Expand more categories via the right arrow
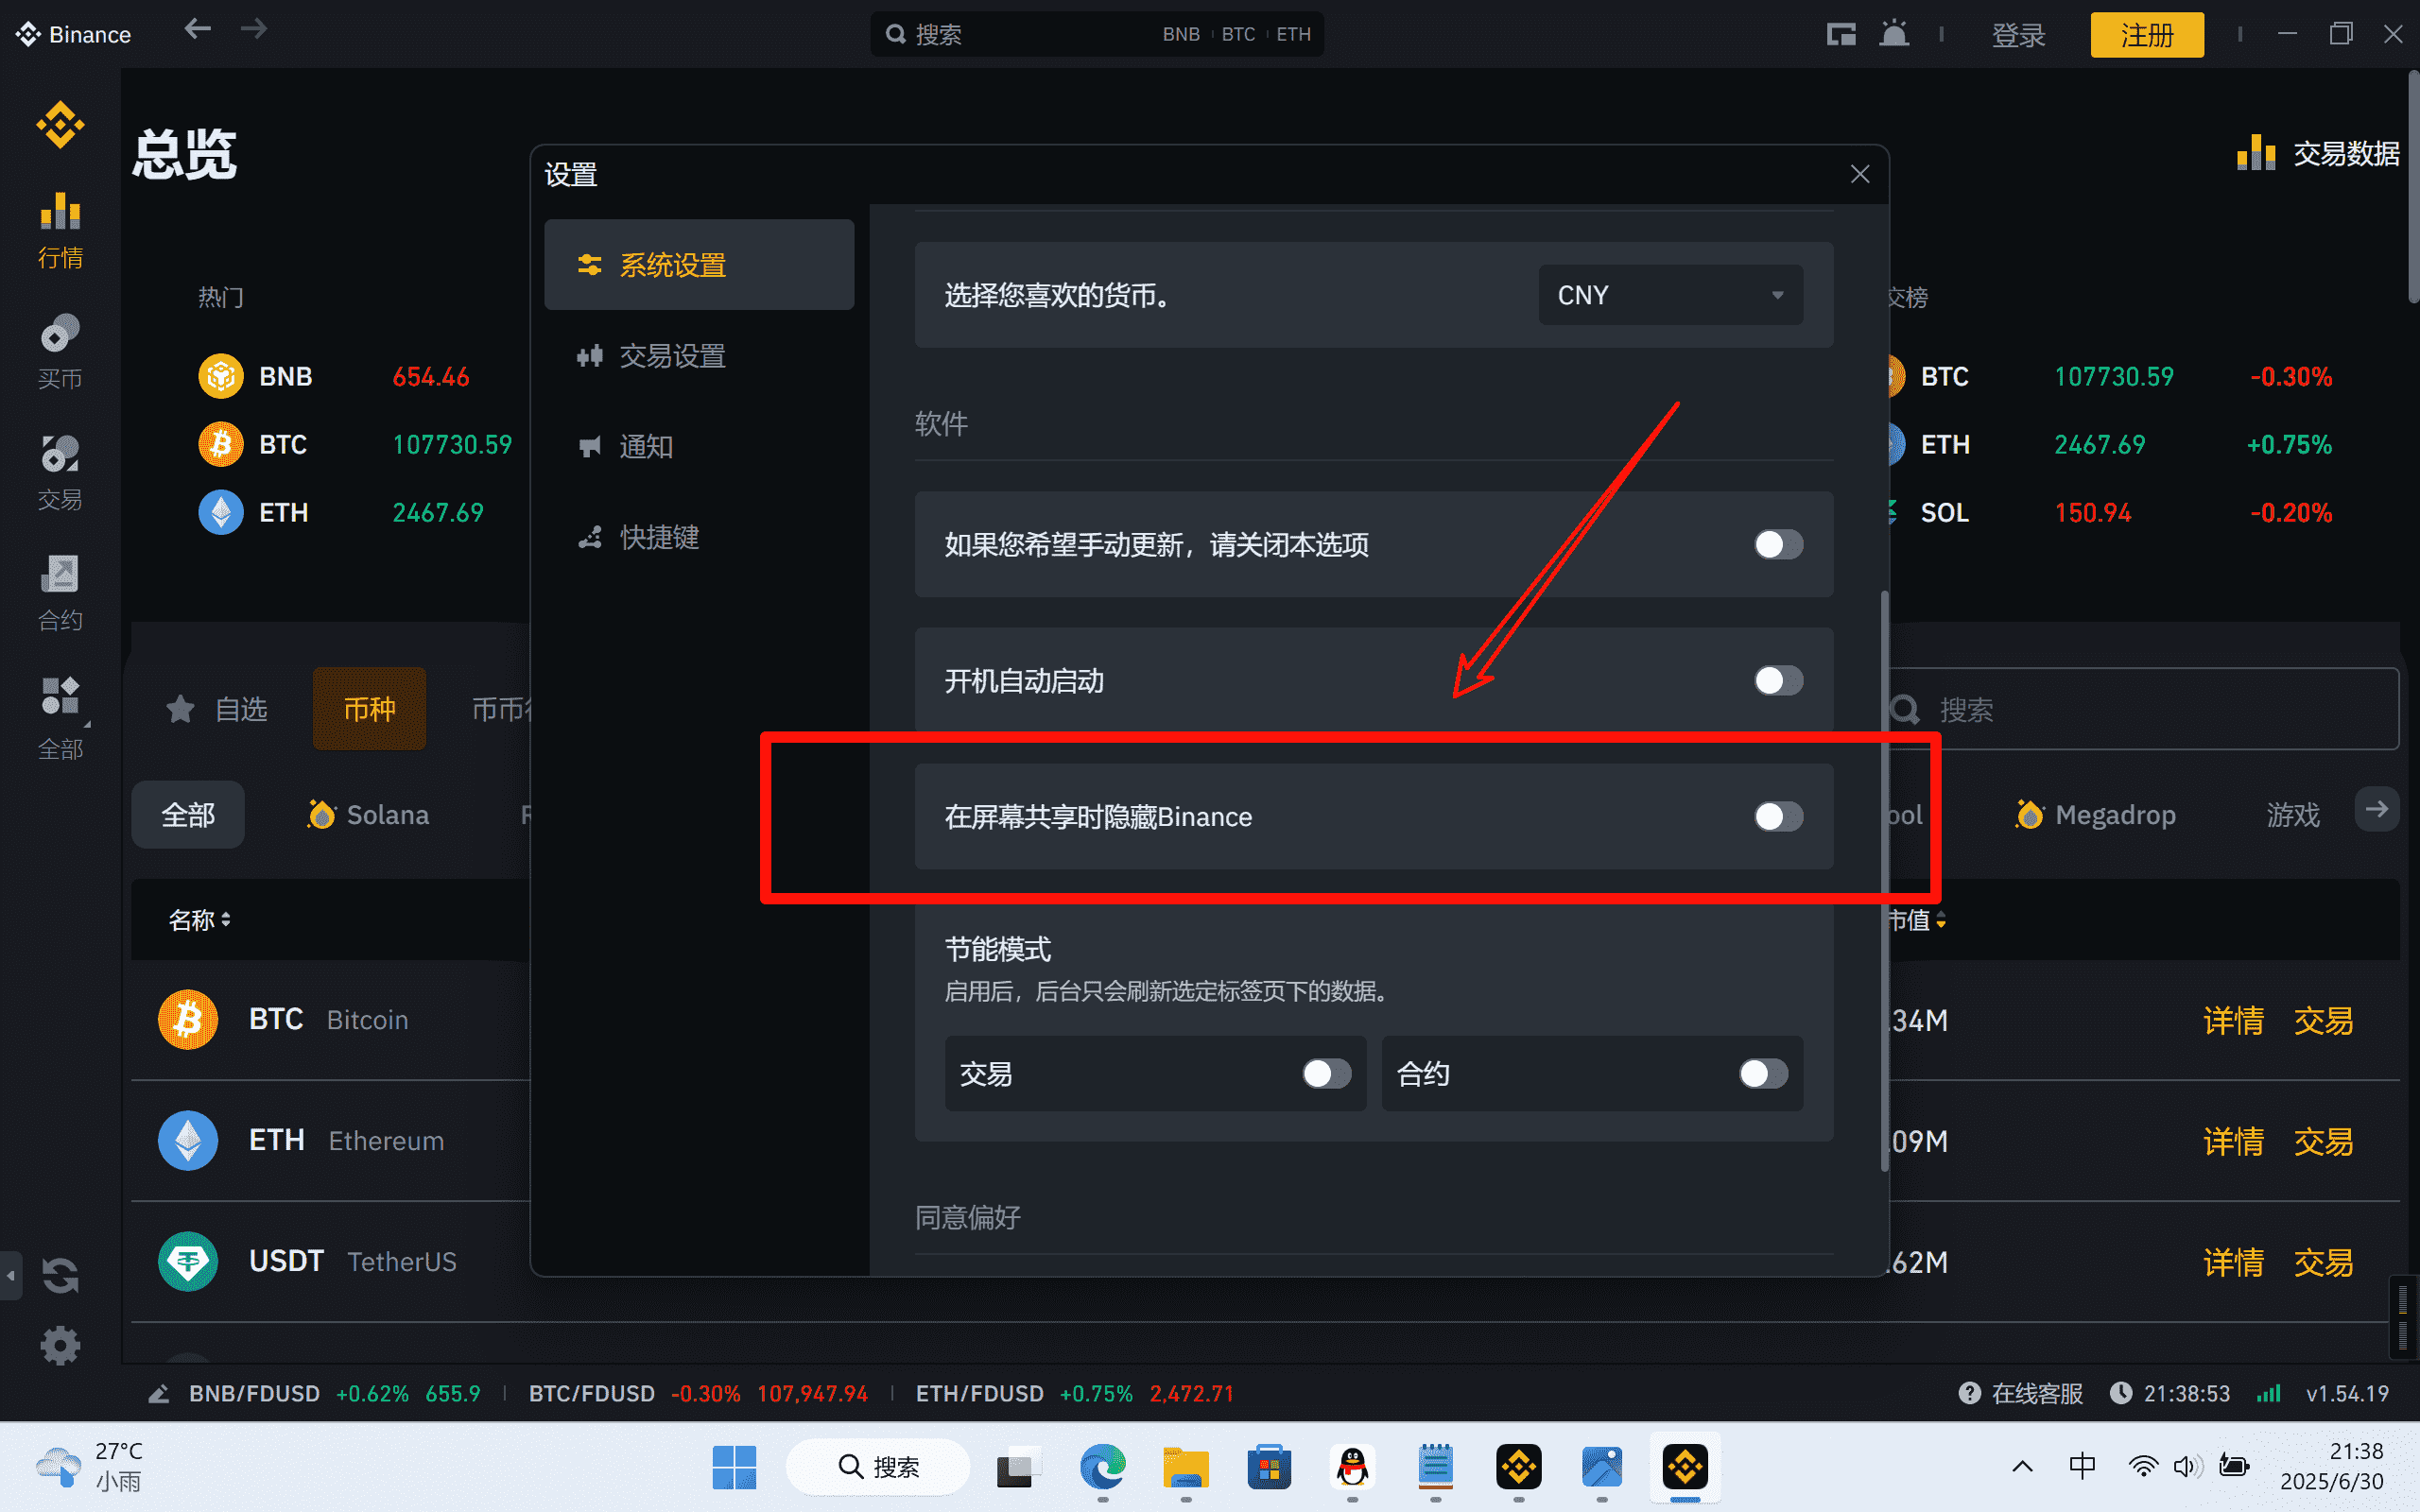Screen dimensions: 2420x1512 click(2377, 809)
